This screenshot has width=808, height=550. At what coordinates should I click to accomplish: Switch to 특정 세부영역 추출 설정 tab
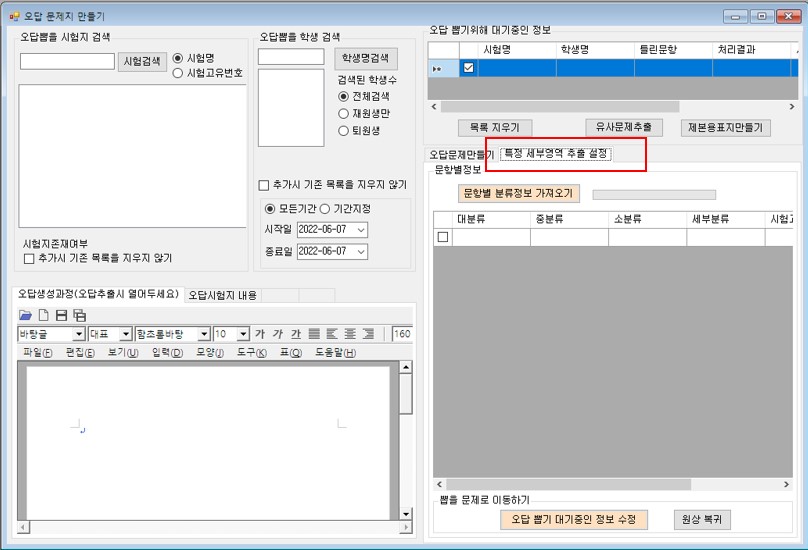pyautogui.click(x=556, y=154)
